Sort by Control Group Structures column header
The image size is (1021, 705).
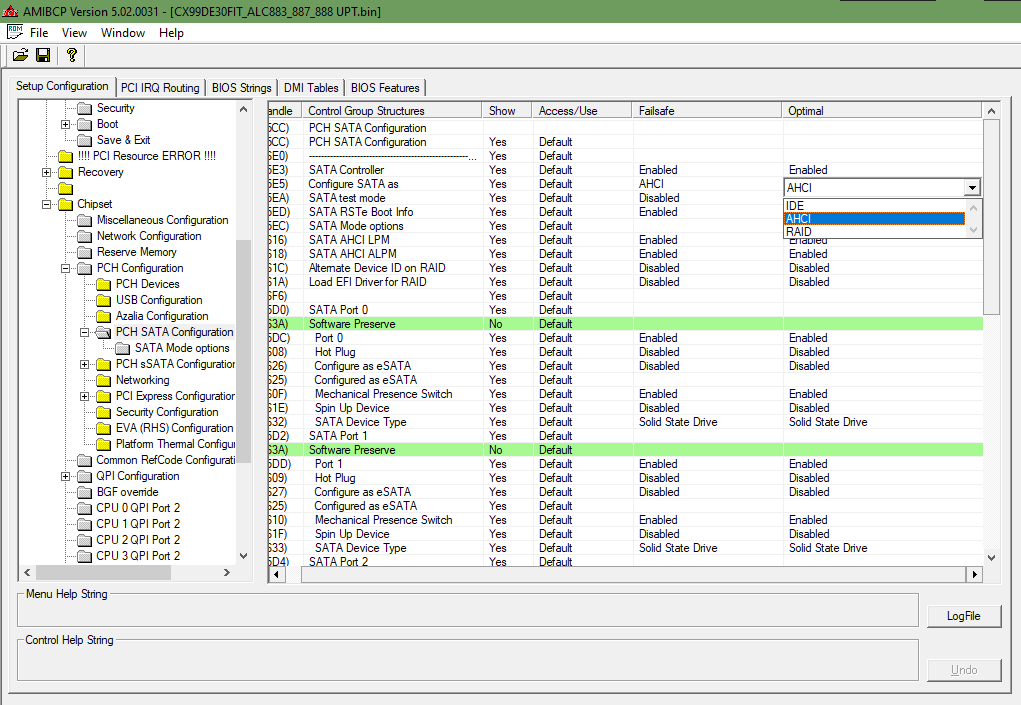point(391,111)
